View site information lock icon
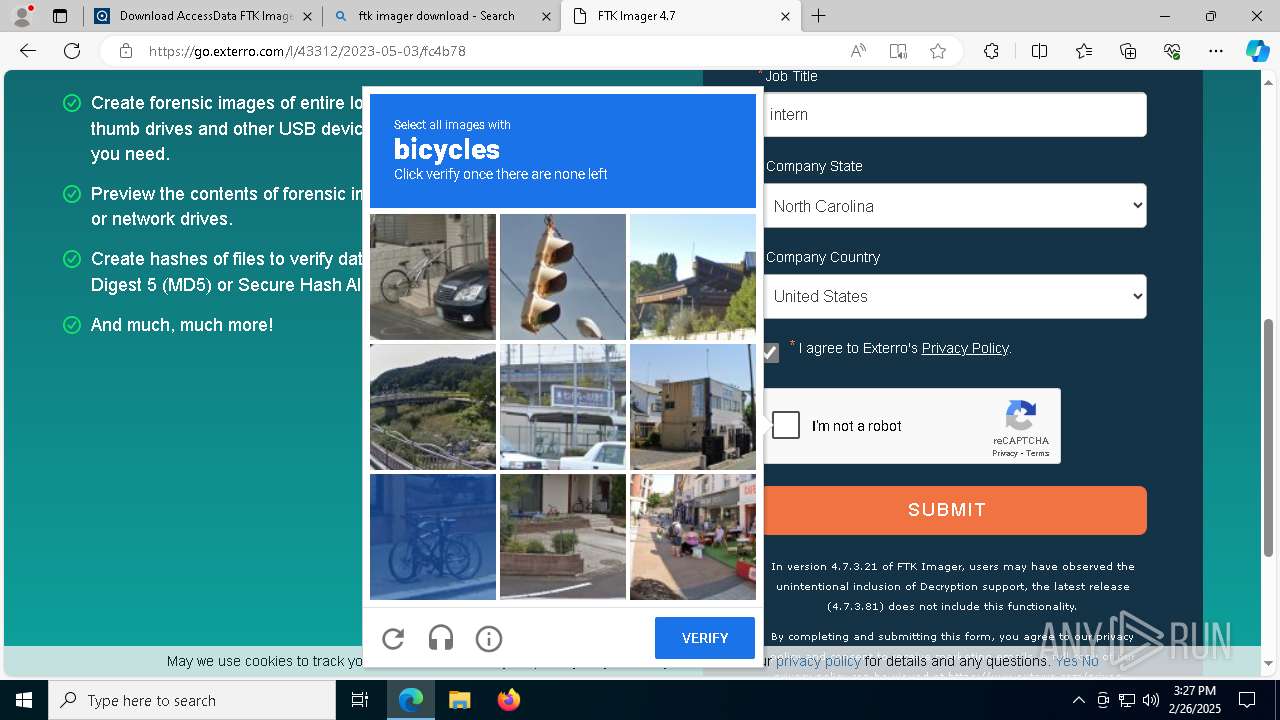This screenshot has width=1280, height=720. 126,51
